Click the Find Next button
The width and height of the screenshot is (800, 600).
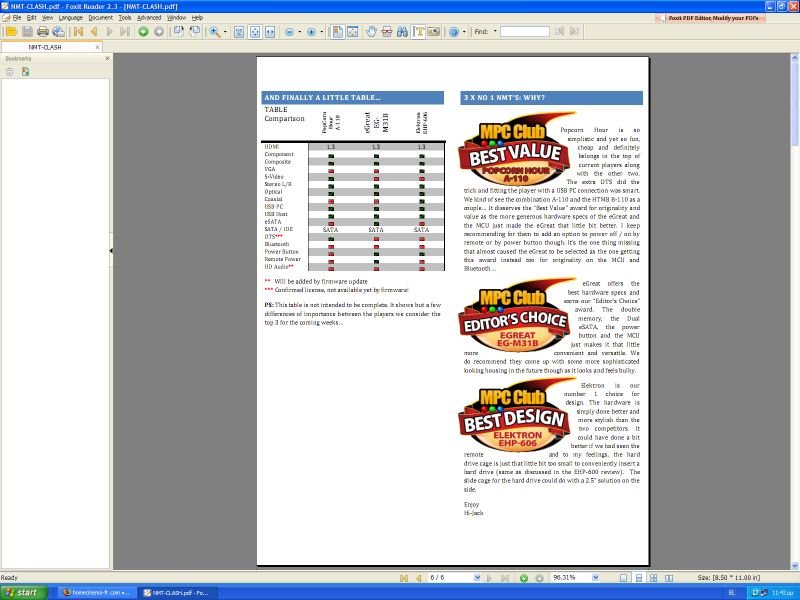tap(574, 32)
